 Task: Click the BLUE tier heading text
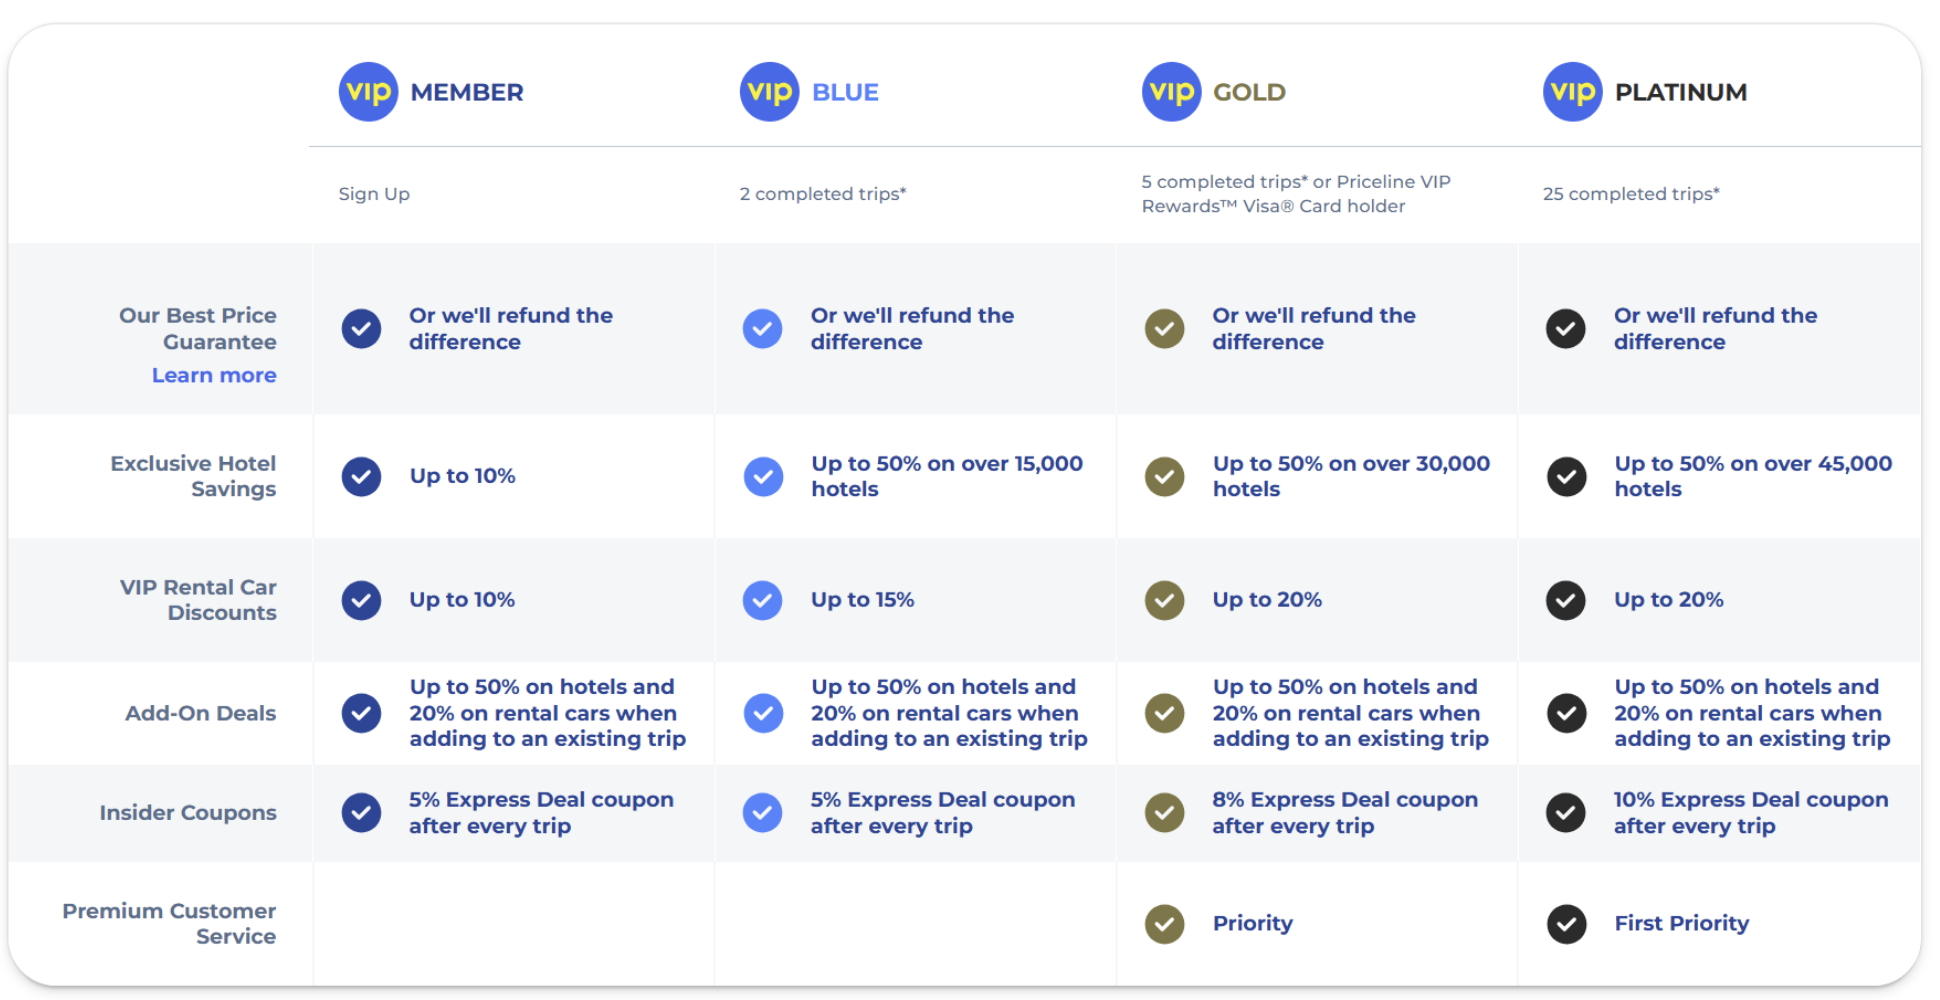tap(845, 92)
